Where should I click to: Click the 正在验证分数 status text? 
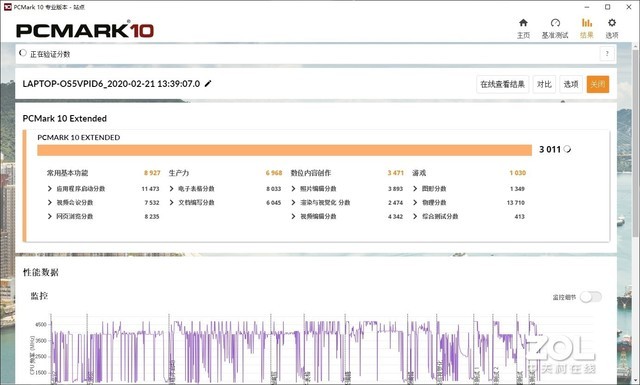coord(50,54)
